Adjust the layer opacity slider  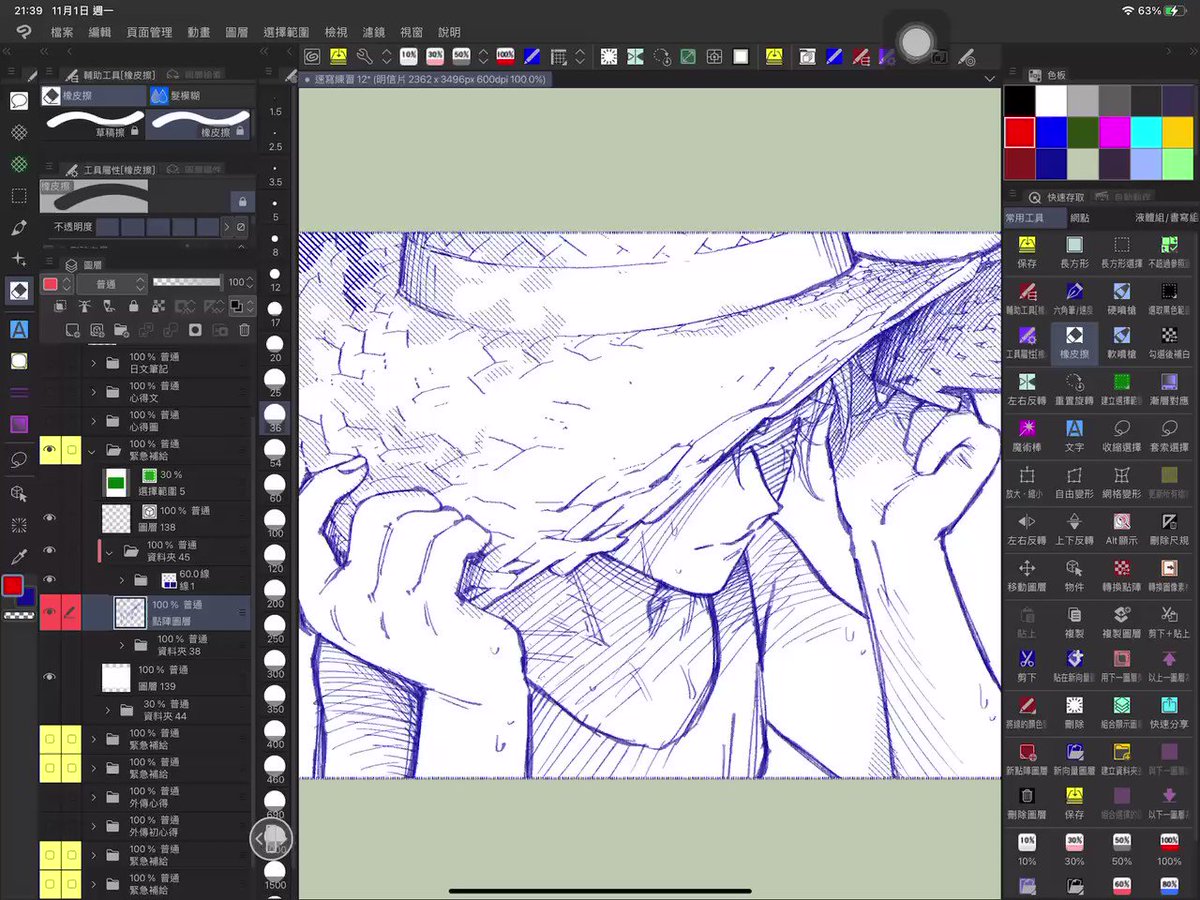[186, 283]
